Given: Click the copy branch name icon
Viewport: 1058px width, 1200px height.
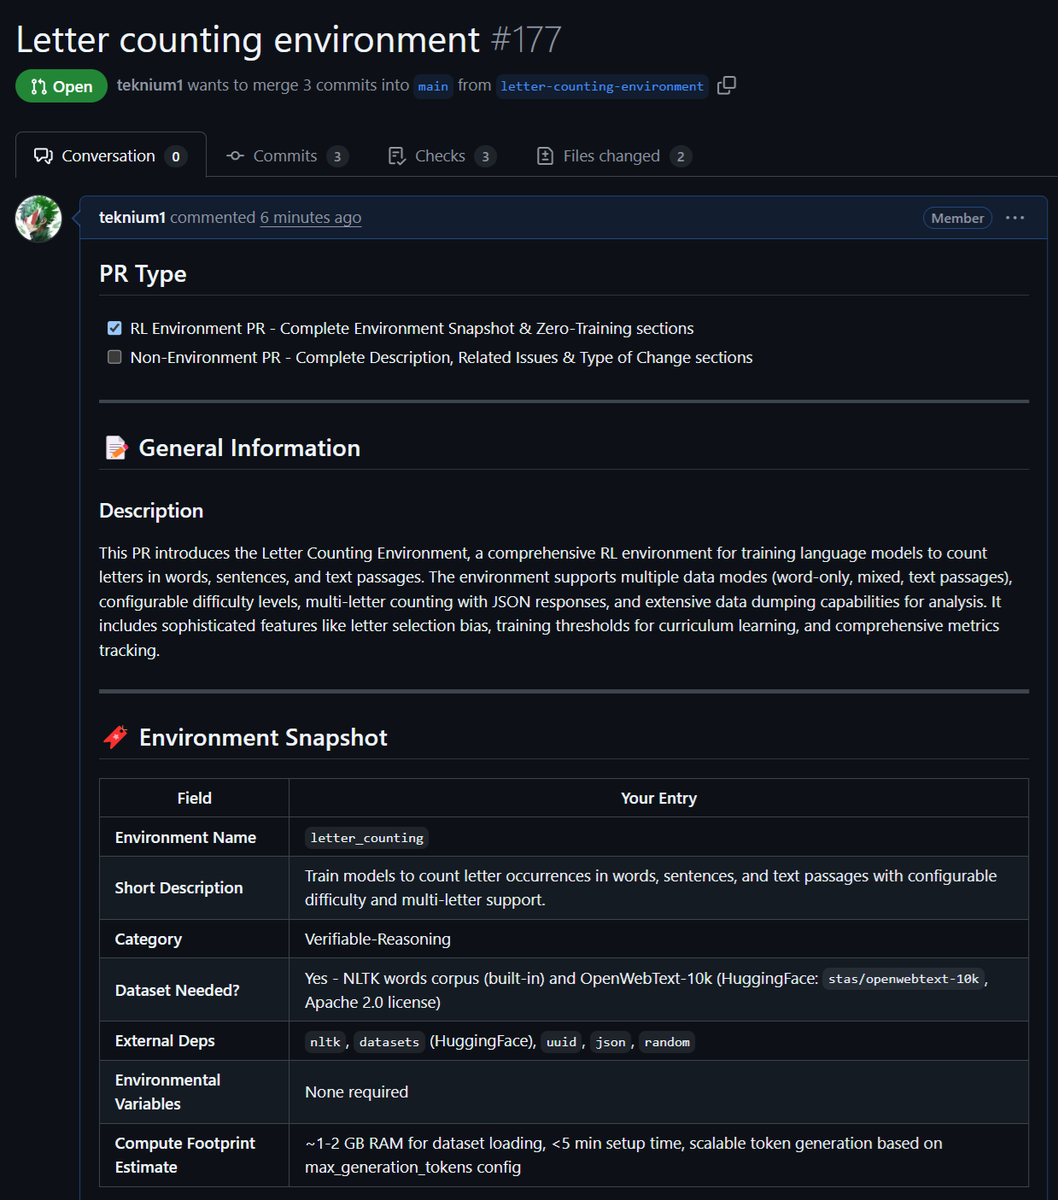Looking at the screenshot, I should point(727,86).
